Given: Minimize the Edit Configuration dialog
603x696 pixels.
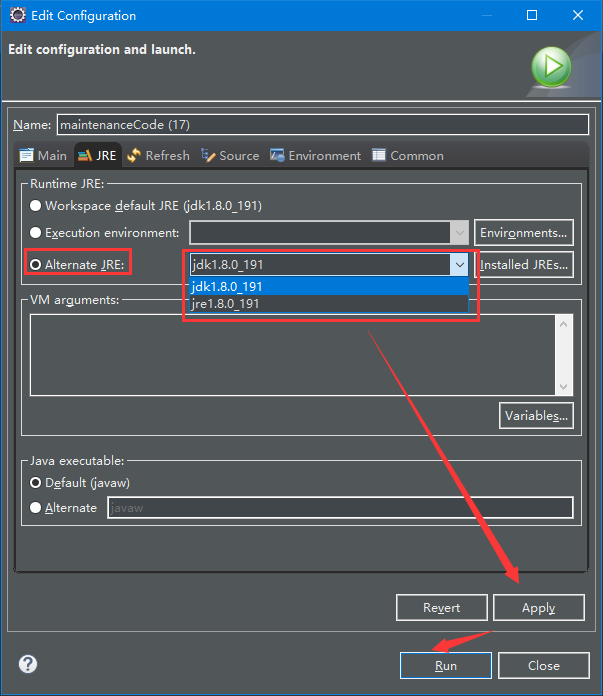Looking at the screenshot, I should click(x=487, y=15).
